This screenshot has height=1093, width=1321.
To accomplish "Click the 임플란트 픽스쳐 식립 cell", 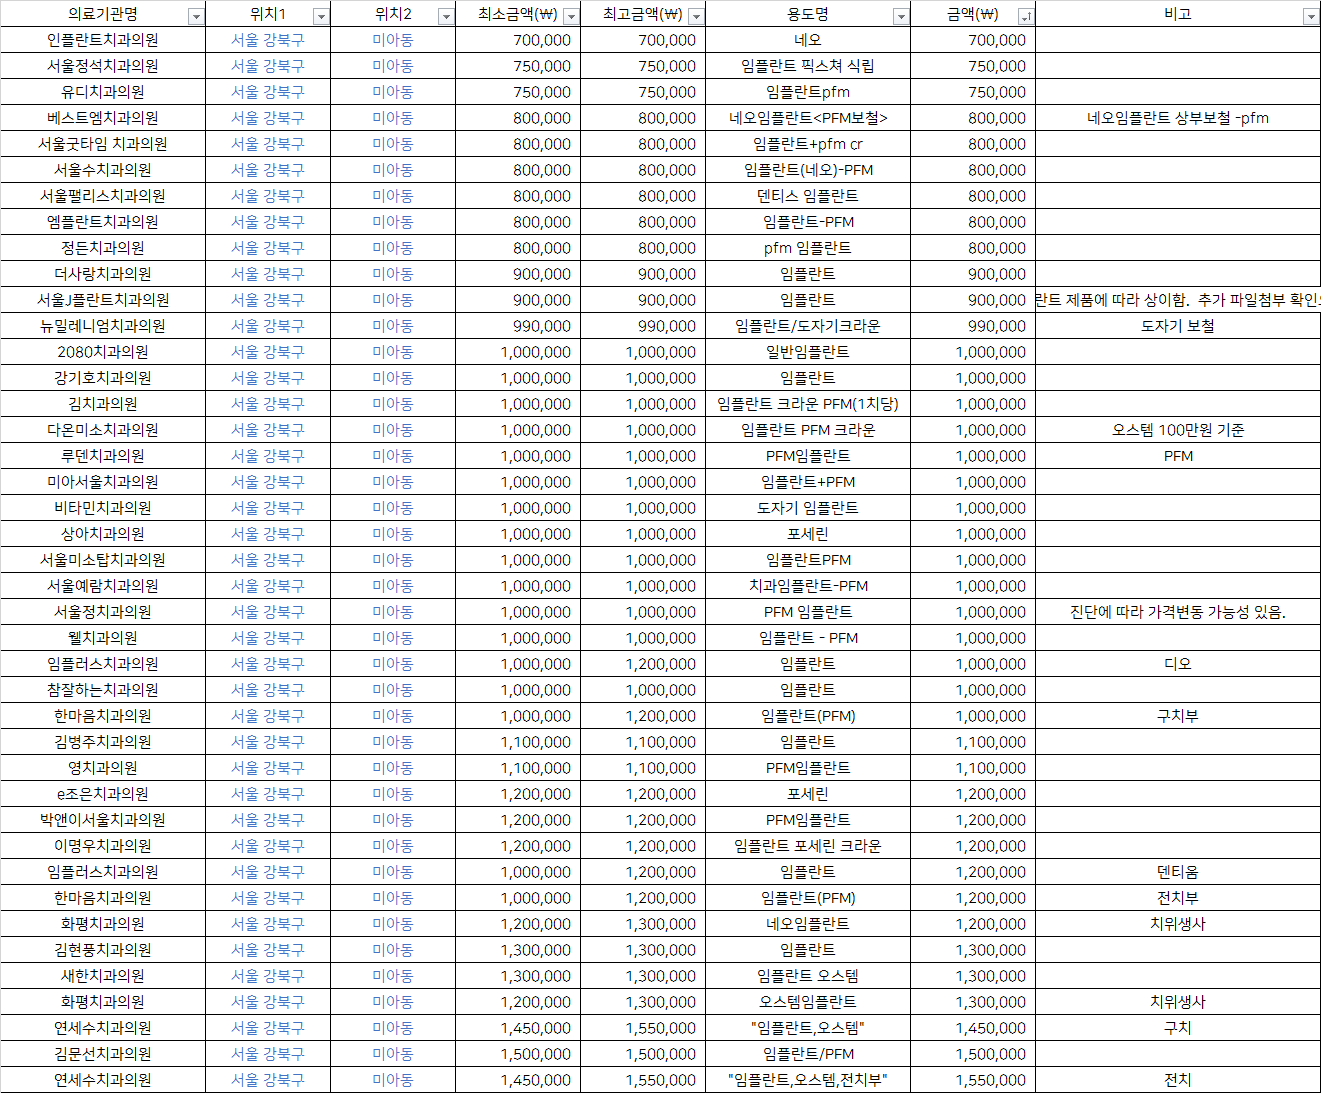I will pyautogui.click(x=808, y=66).
